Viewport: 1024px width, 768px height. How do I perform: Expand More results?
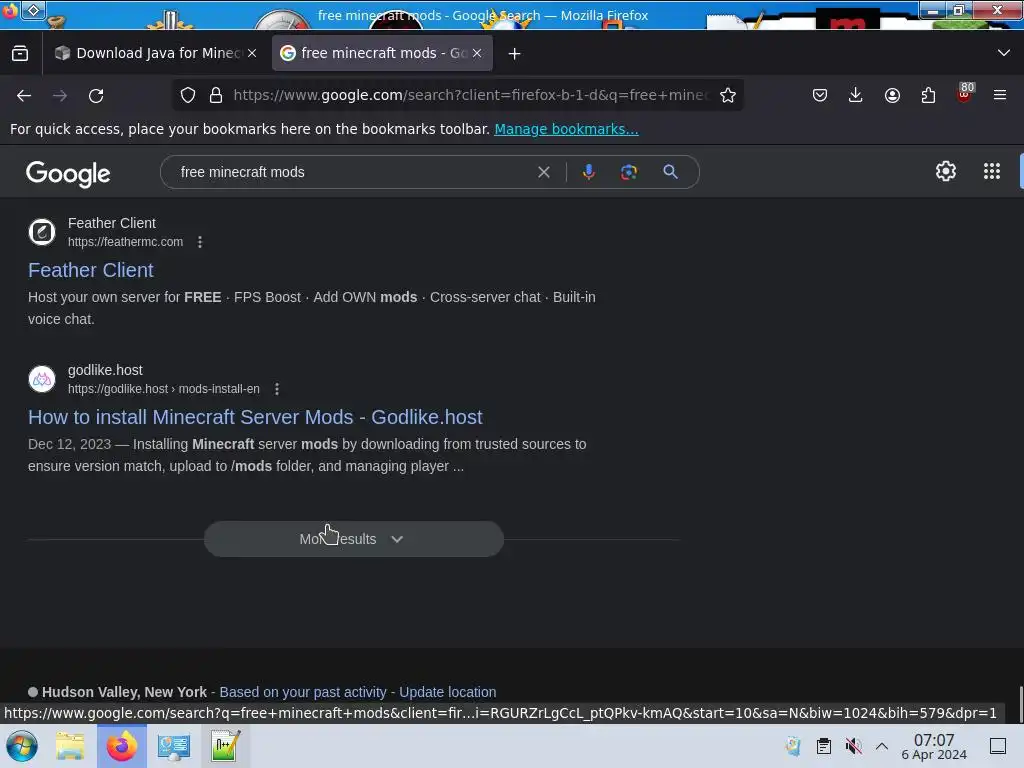(353, 539)
